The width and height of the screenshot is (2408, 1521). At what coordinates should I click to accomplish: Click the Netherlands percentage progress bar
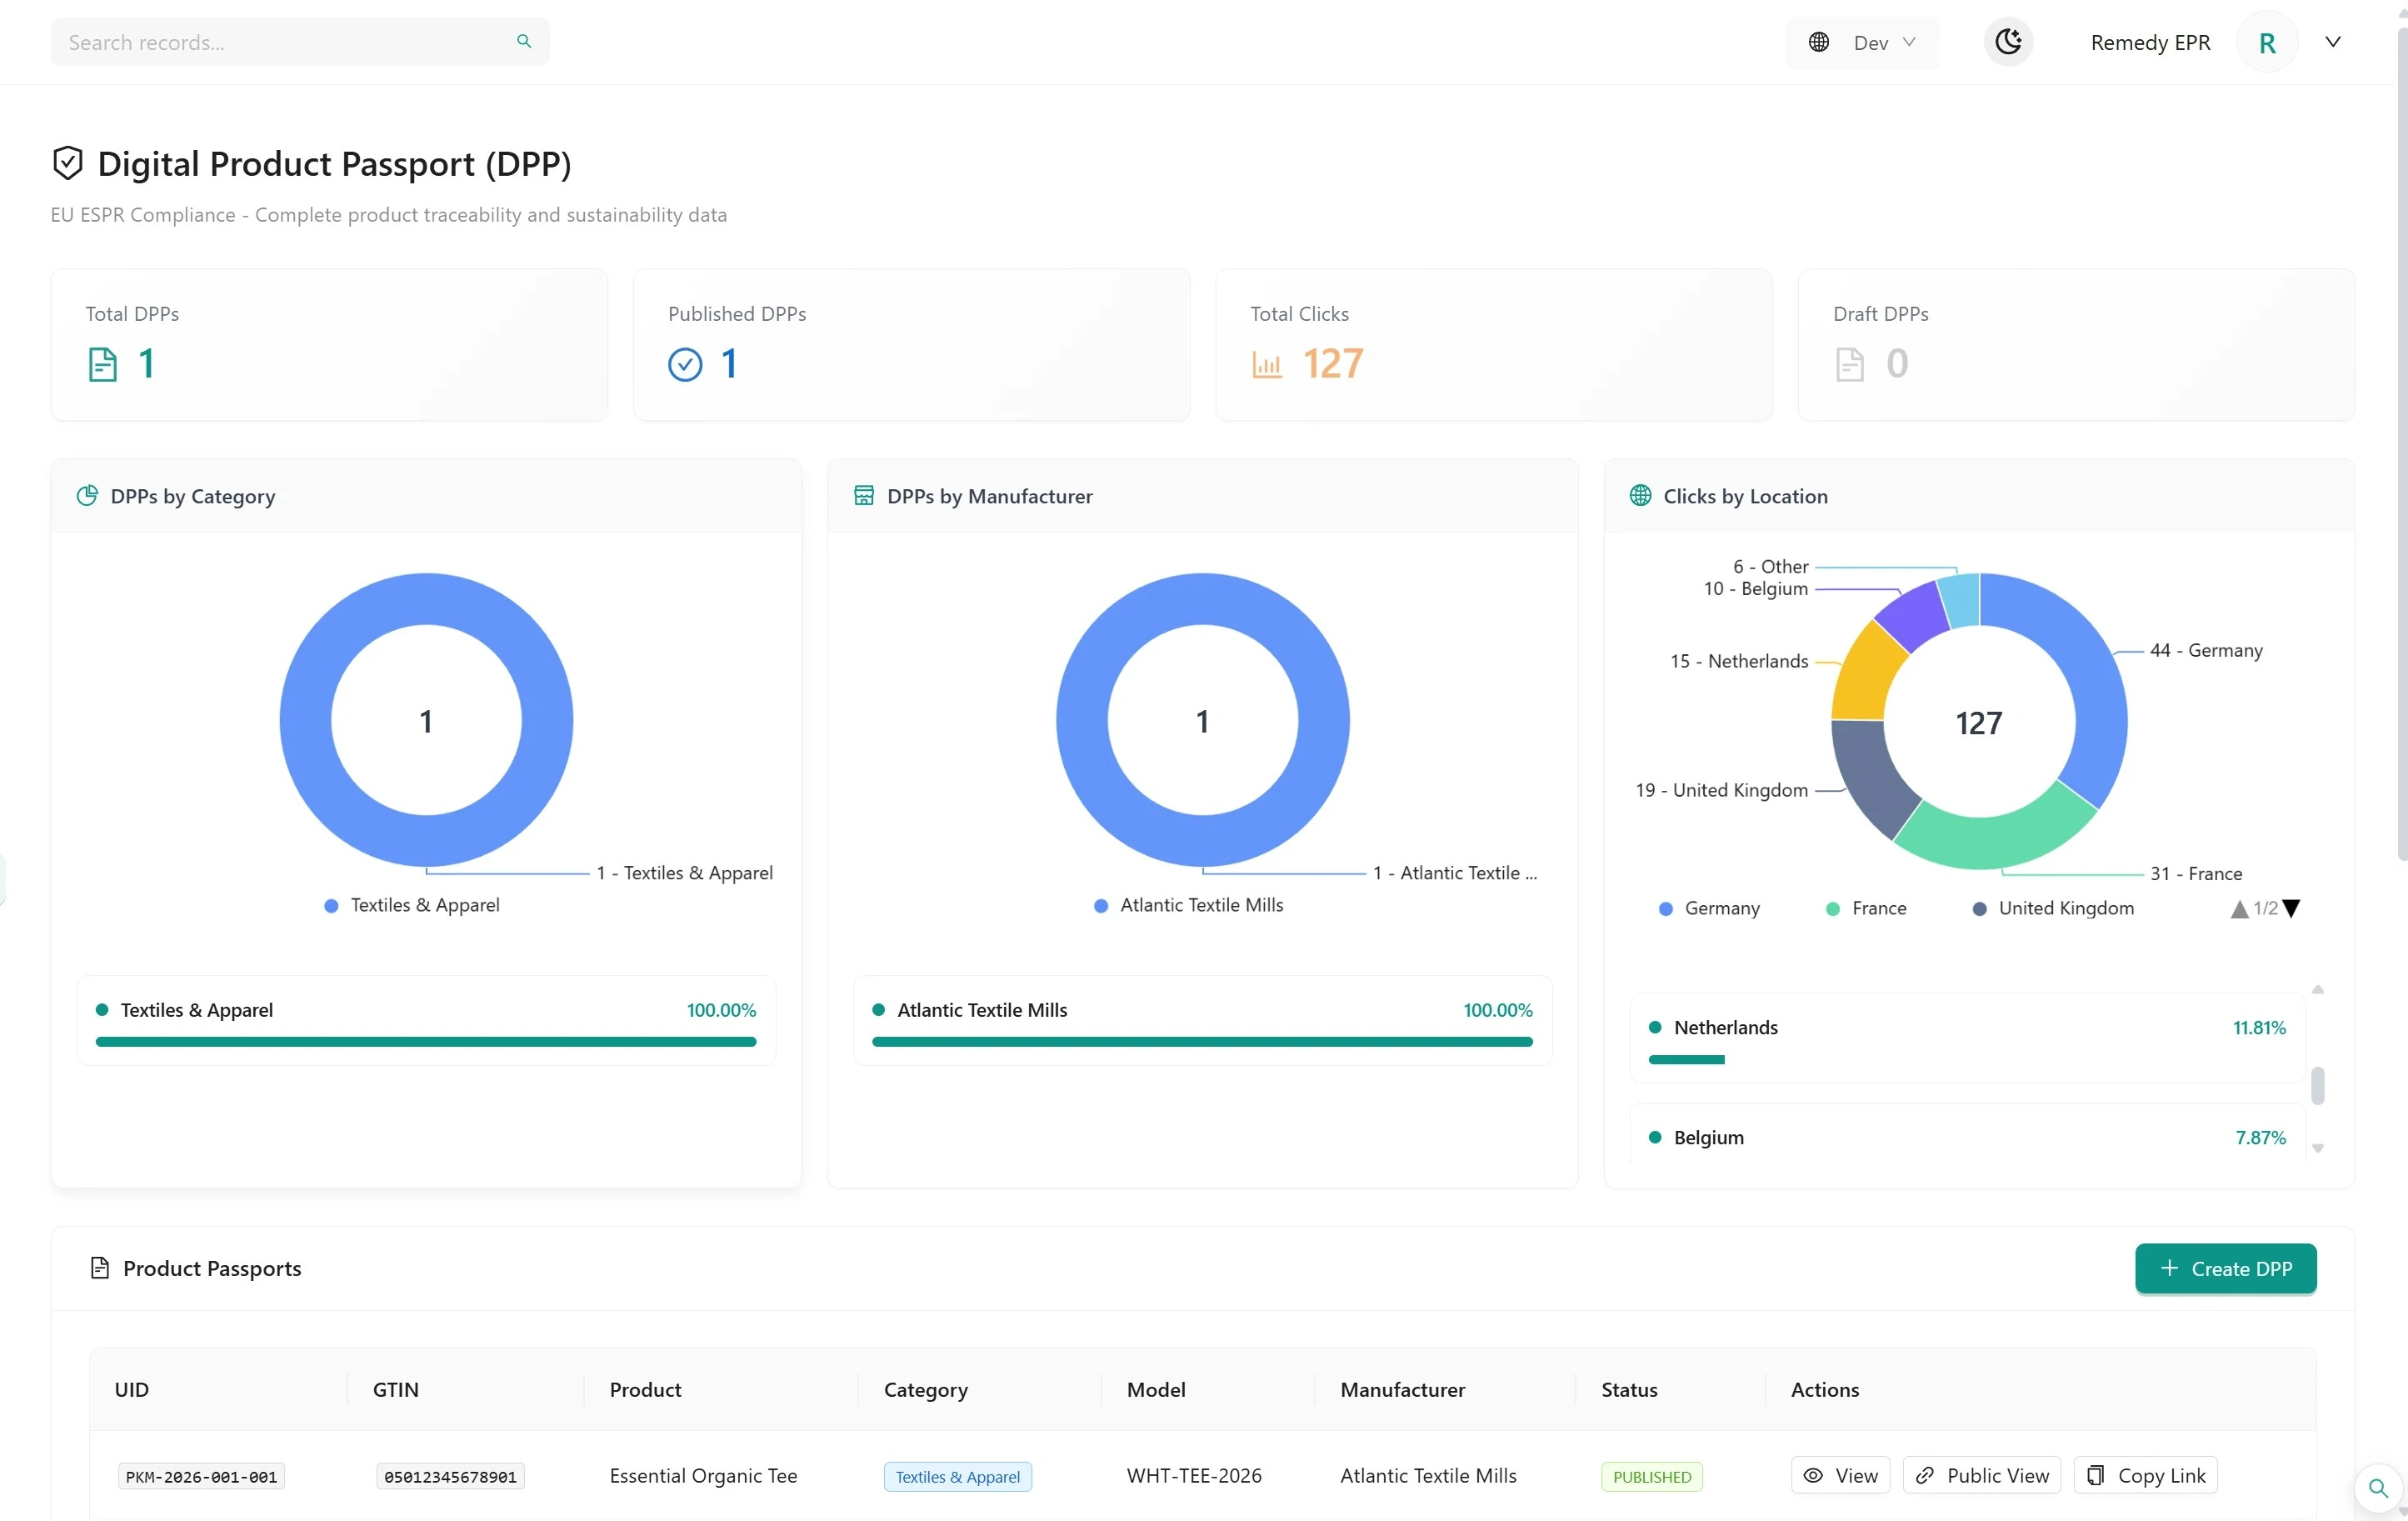point(1687,1060)
